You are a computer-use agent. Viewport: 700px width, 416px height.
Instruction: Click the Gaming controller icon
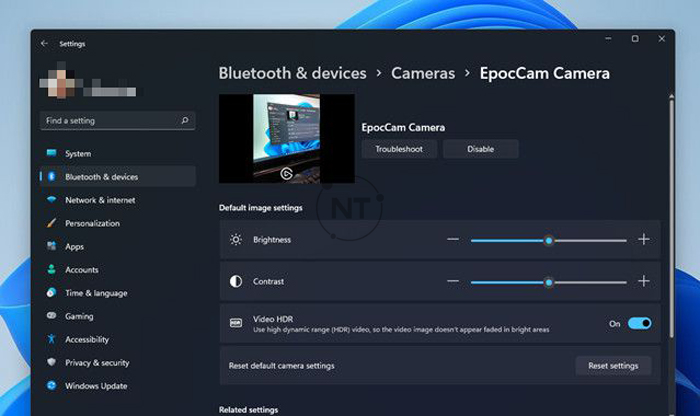[51, 316]
